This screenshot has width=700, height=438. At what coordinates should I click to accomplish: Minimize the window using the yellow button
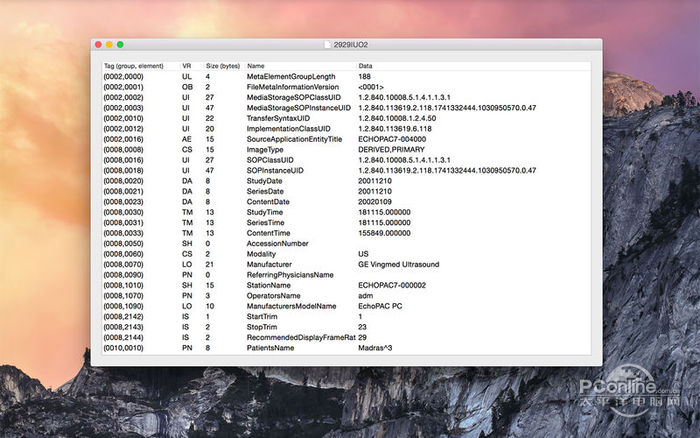click(109, 45)
